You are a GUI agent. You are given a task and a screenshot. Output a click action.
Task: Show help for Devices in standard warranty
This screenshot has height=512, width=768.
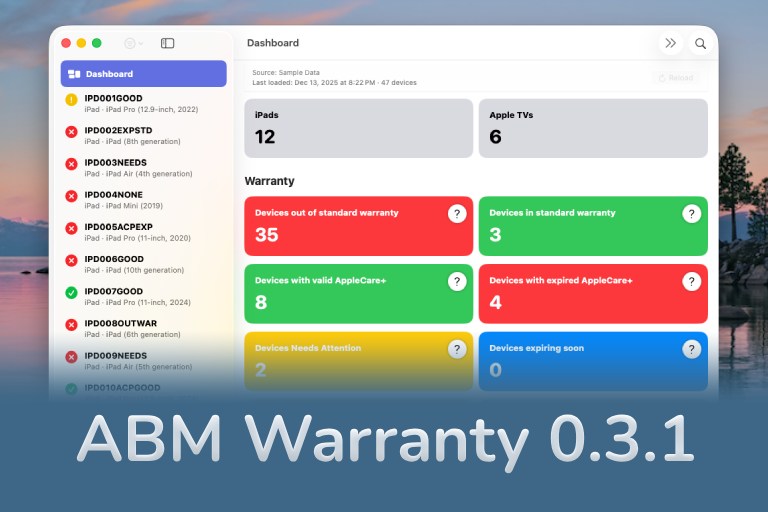click(692, 214)
